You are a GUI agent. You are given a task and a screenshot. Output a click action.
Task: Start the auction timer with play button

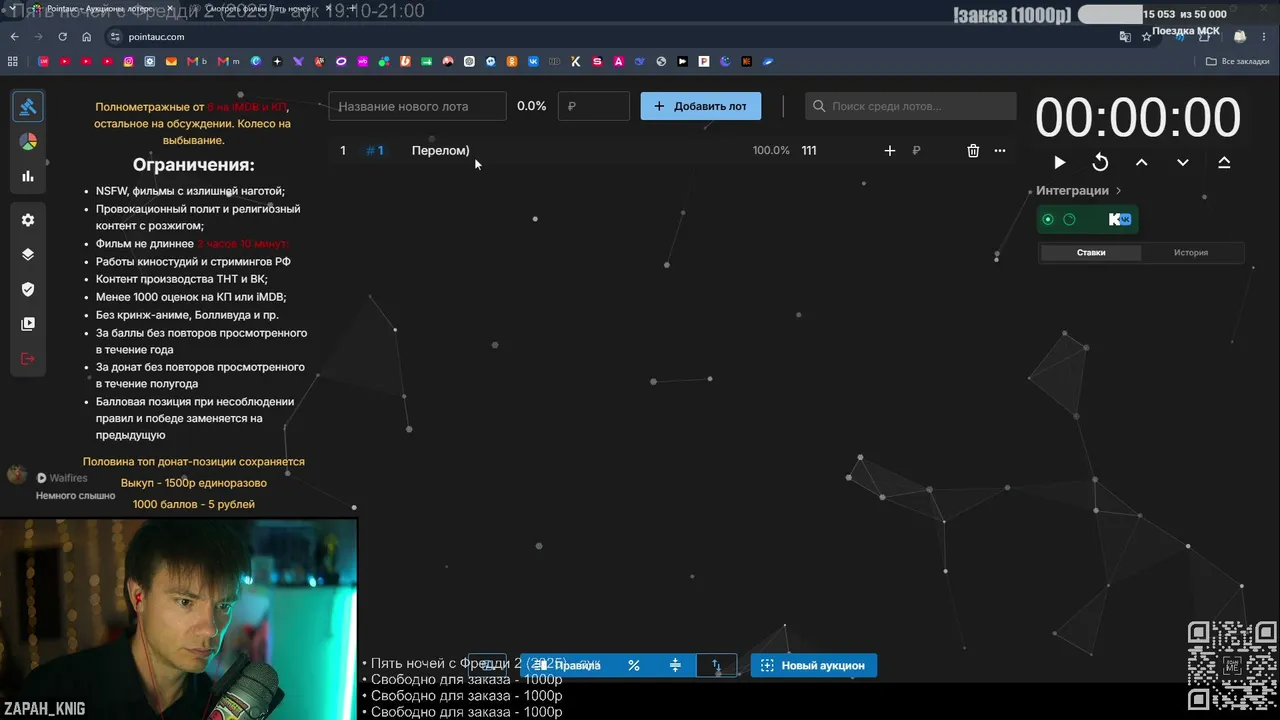click(x=1060, y=163)
